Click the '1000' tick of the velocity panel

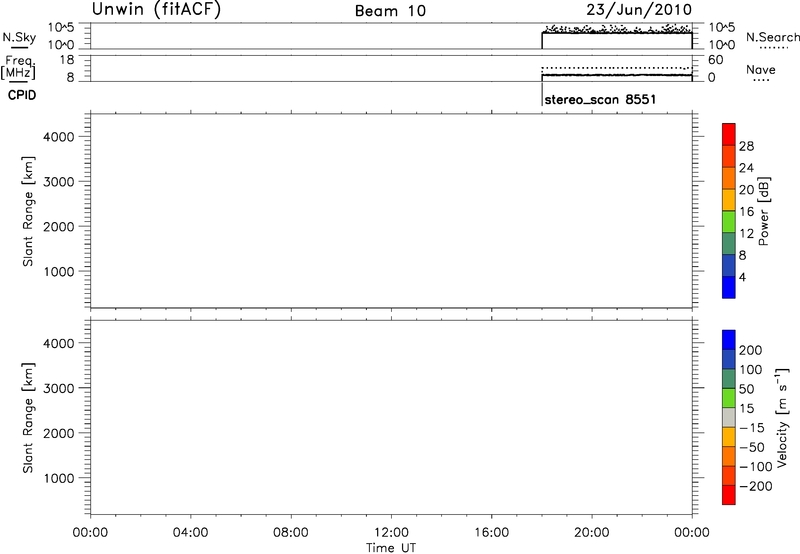tap(59, 478)
